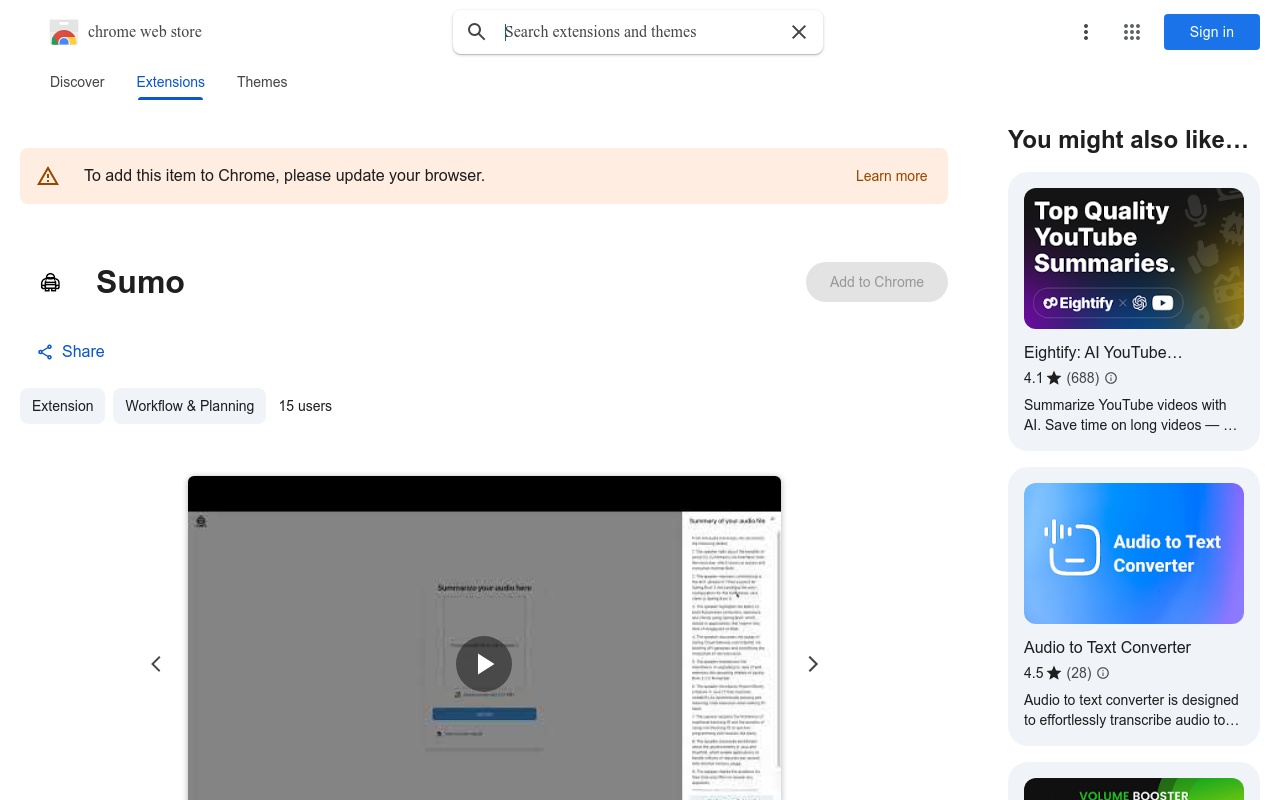Click the Sumo extension icon
Image resolution: width=1280 pixels, height=800 pixels.
coord(50,282)
